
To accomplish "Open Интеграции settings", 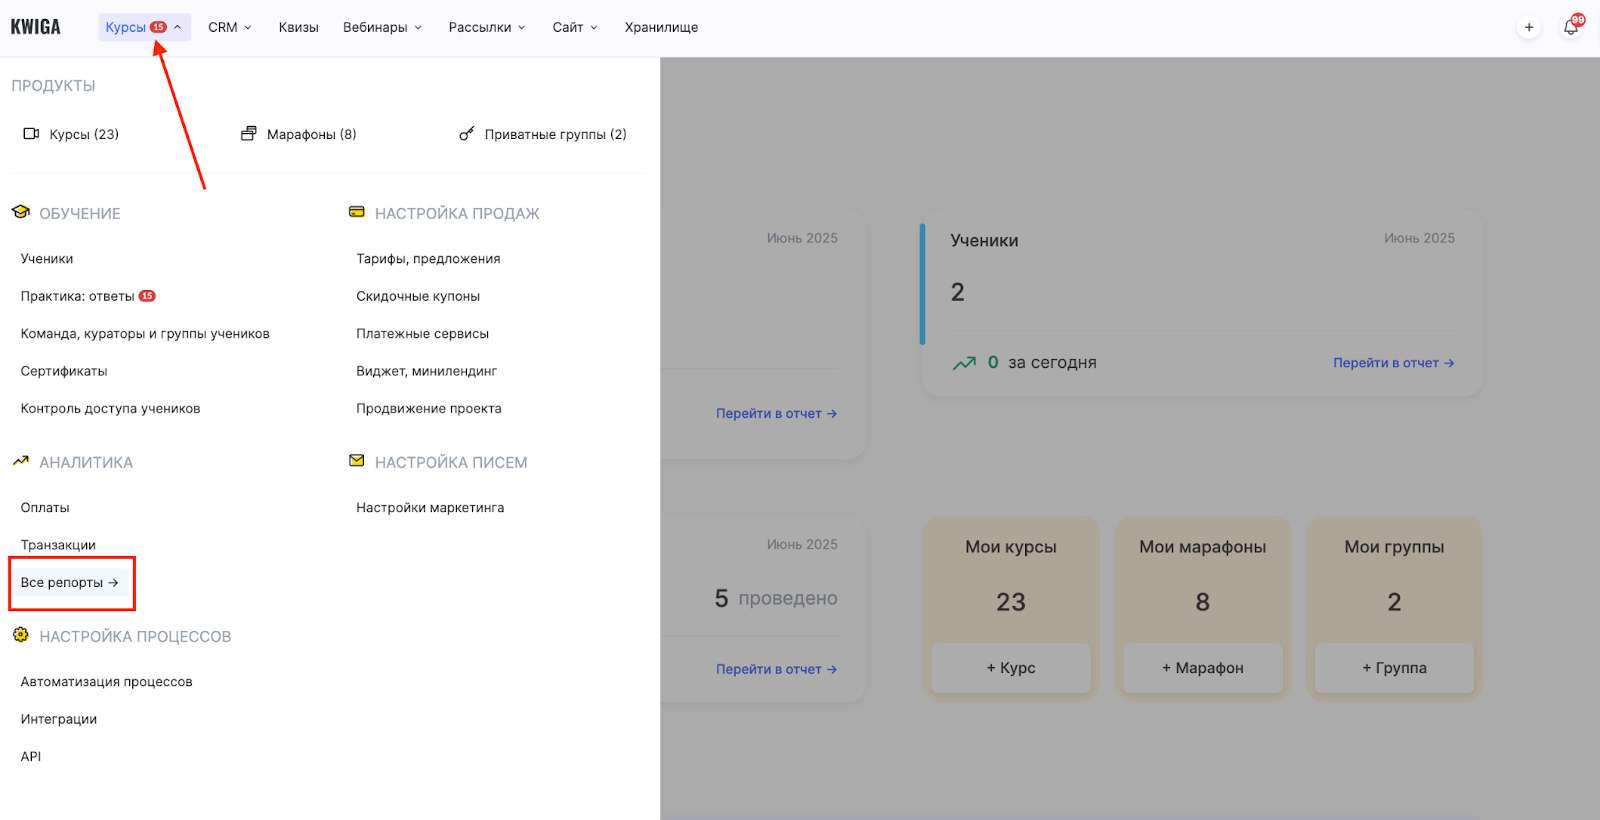I will (x=59, y=719).
